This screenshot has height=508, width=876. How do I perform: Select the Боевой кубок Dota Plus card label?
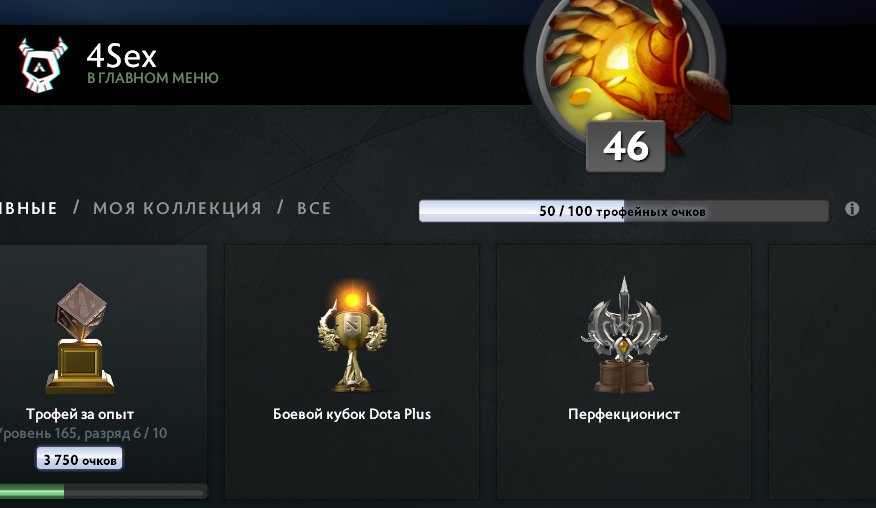click(x=352, y=414)
